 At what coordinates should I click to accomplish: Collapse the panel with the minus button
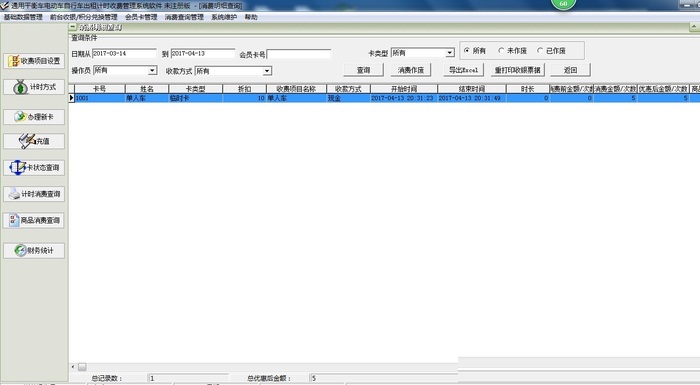pyautogui.click(x=73, y=27)
